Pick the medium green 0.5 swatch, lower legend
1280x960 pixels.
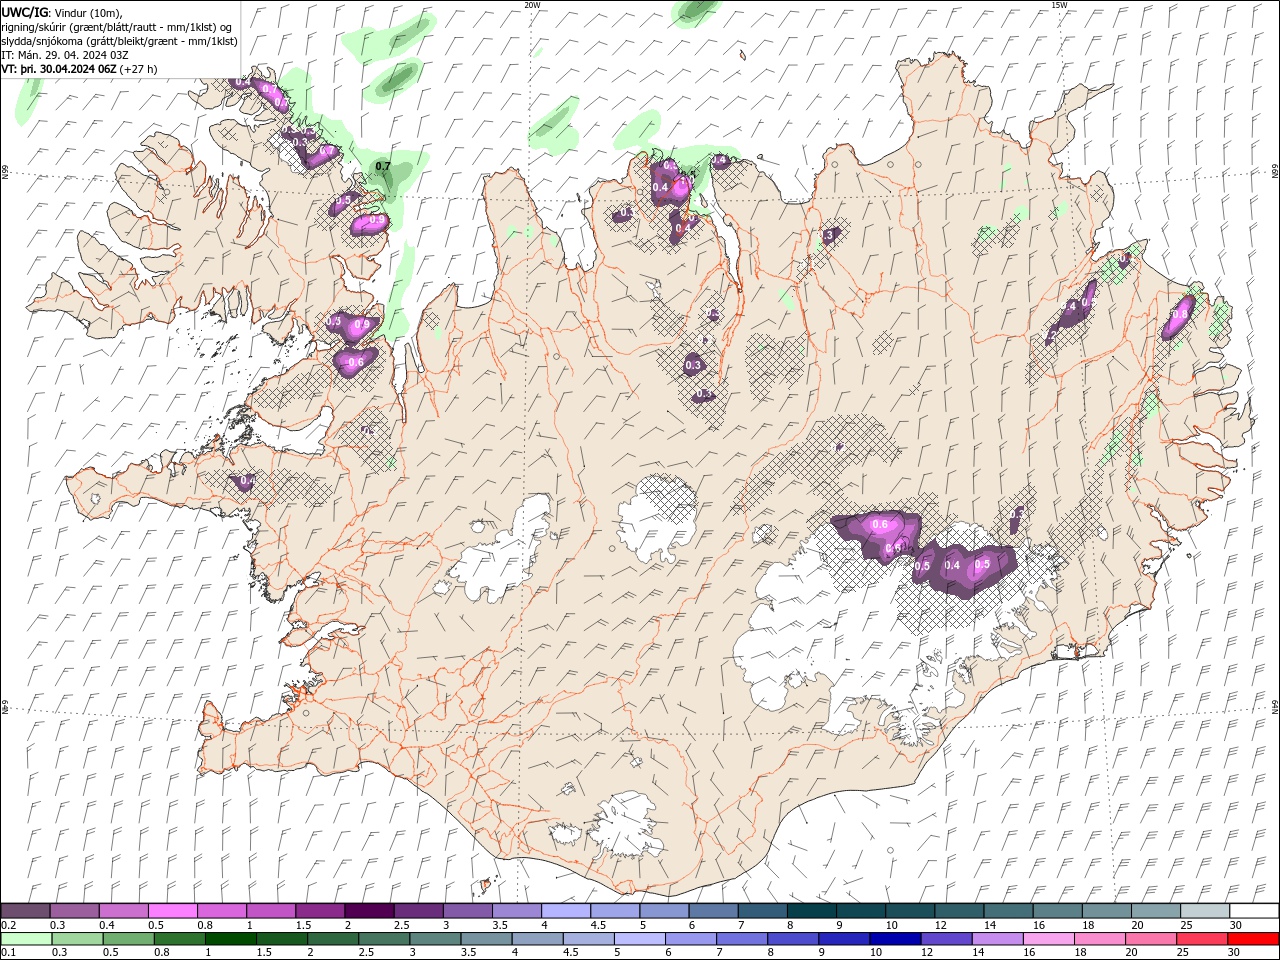128,939
